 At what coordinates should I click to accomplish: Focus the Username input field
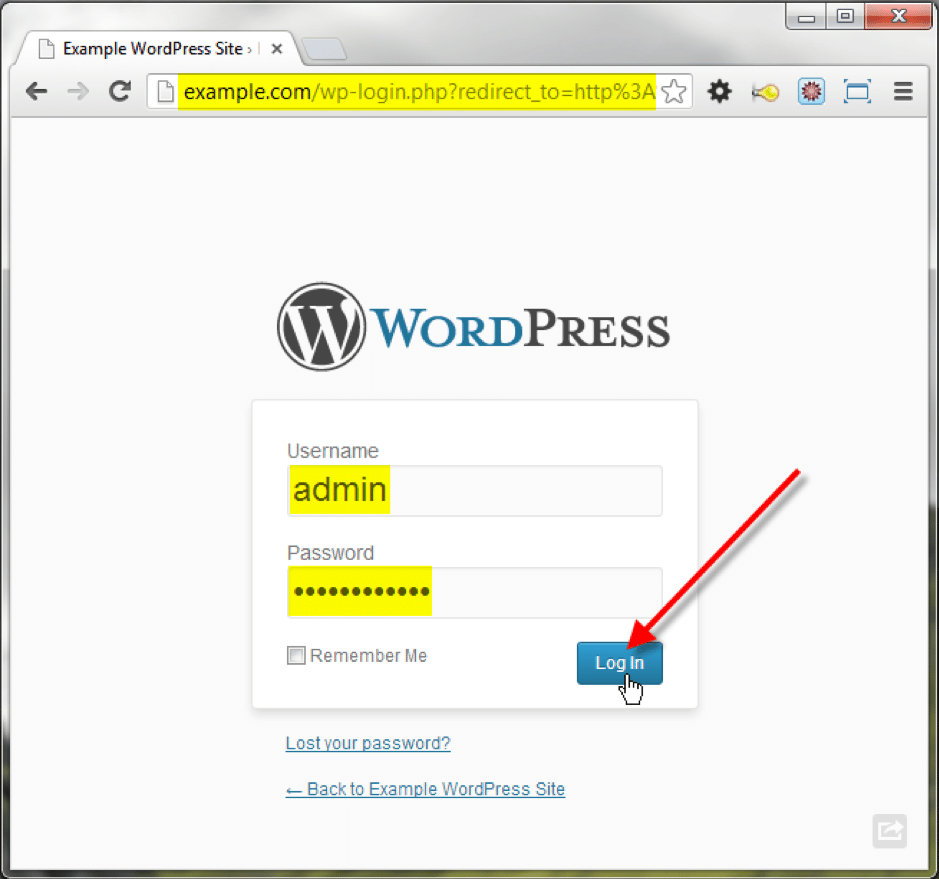pos(475,490)
